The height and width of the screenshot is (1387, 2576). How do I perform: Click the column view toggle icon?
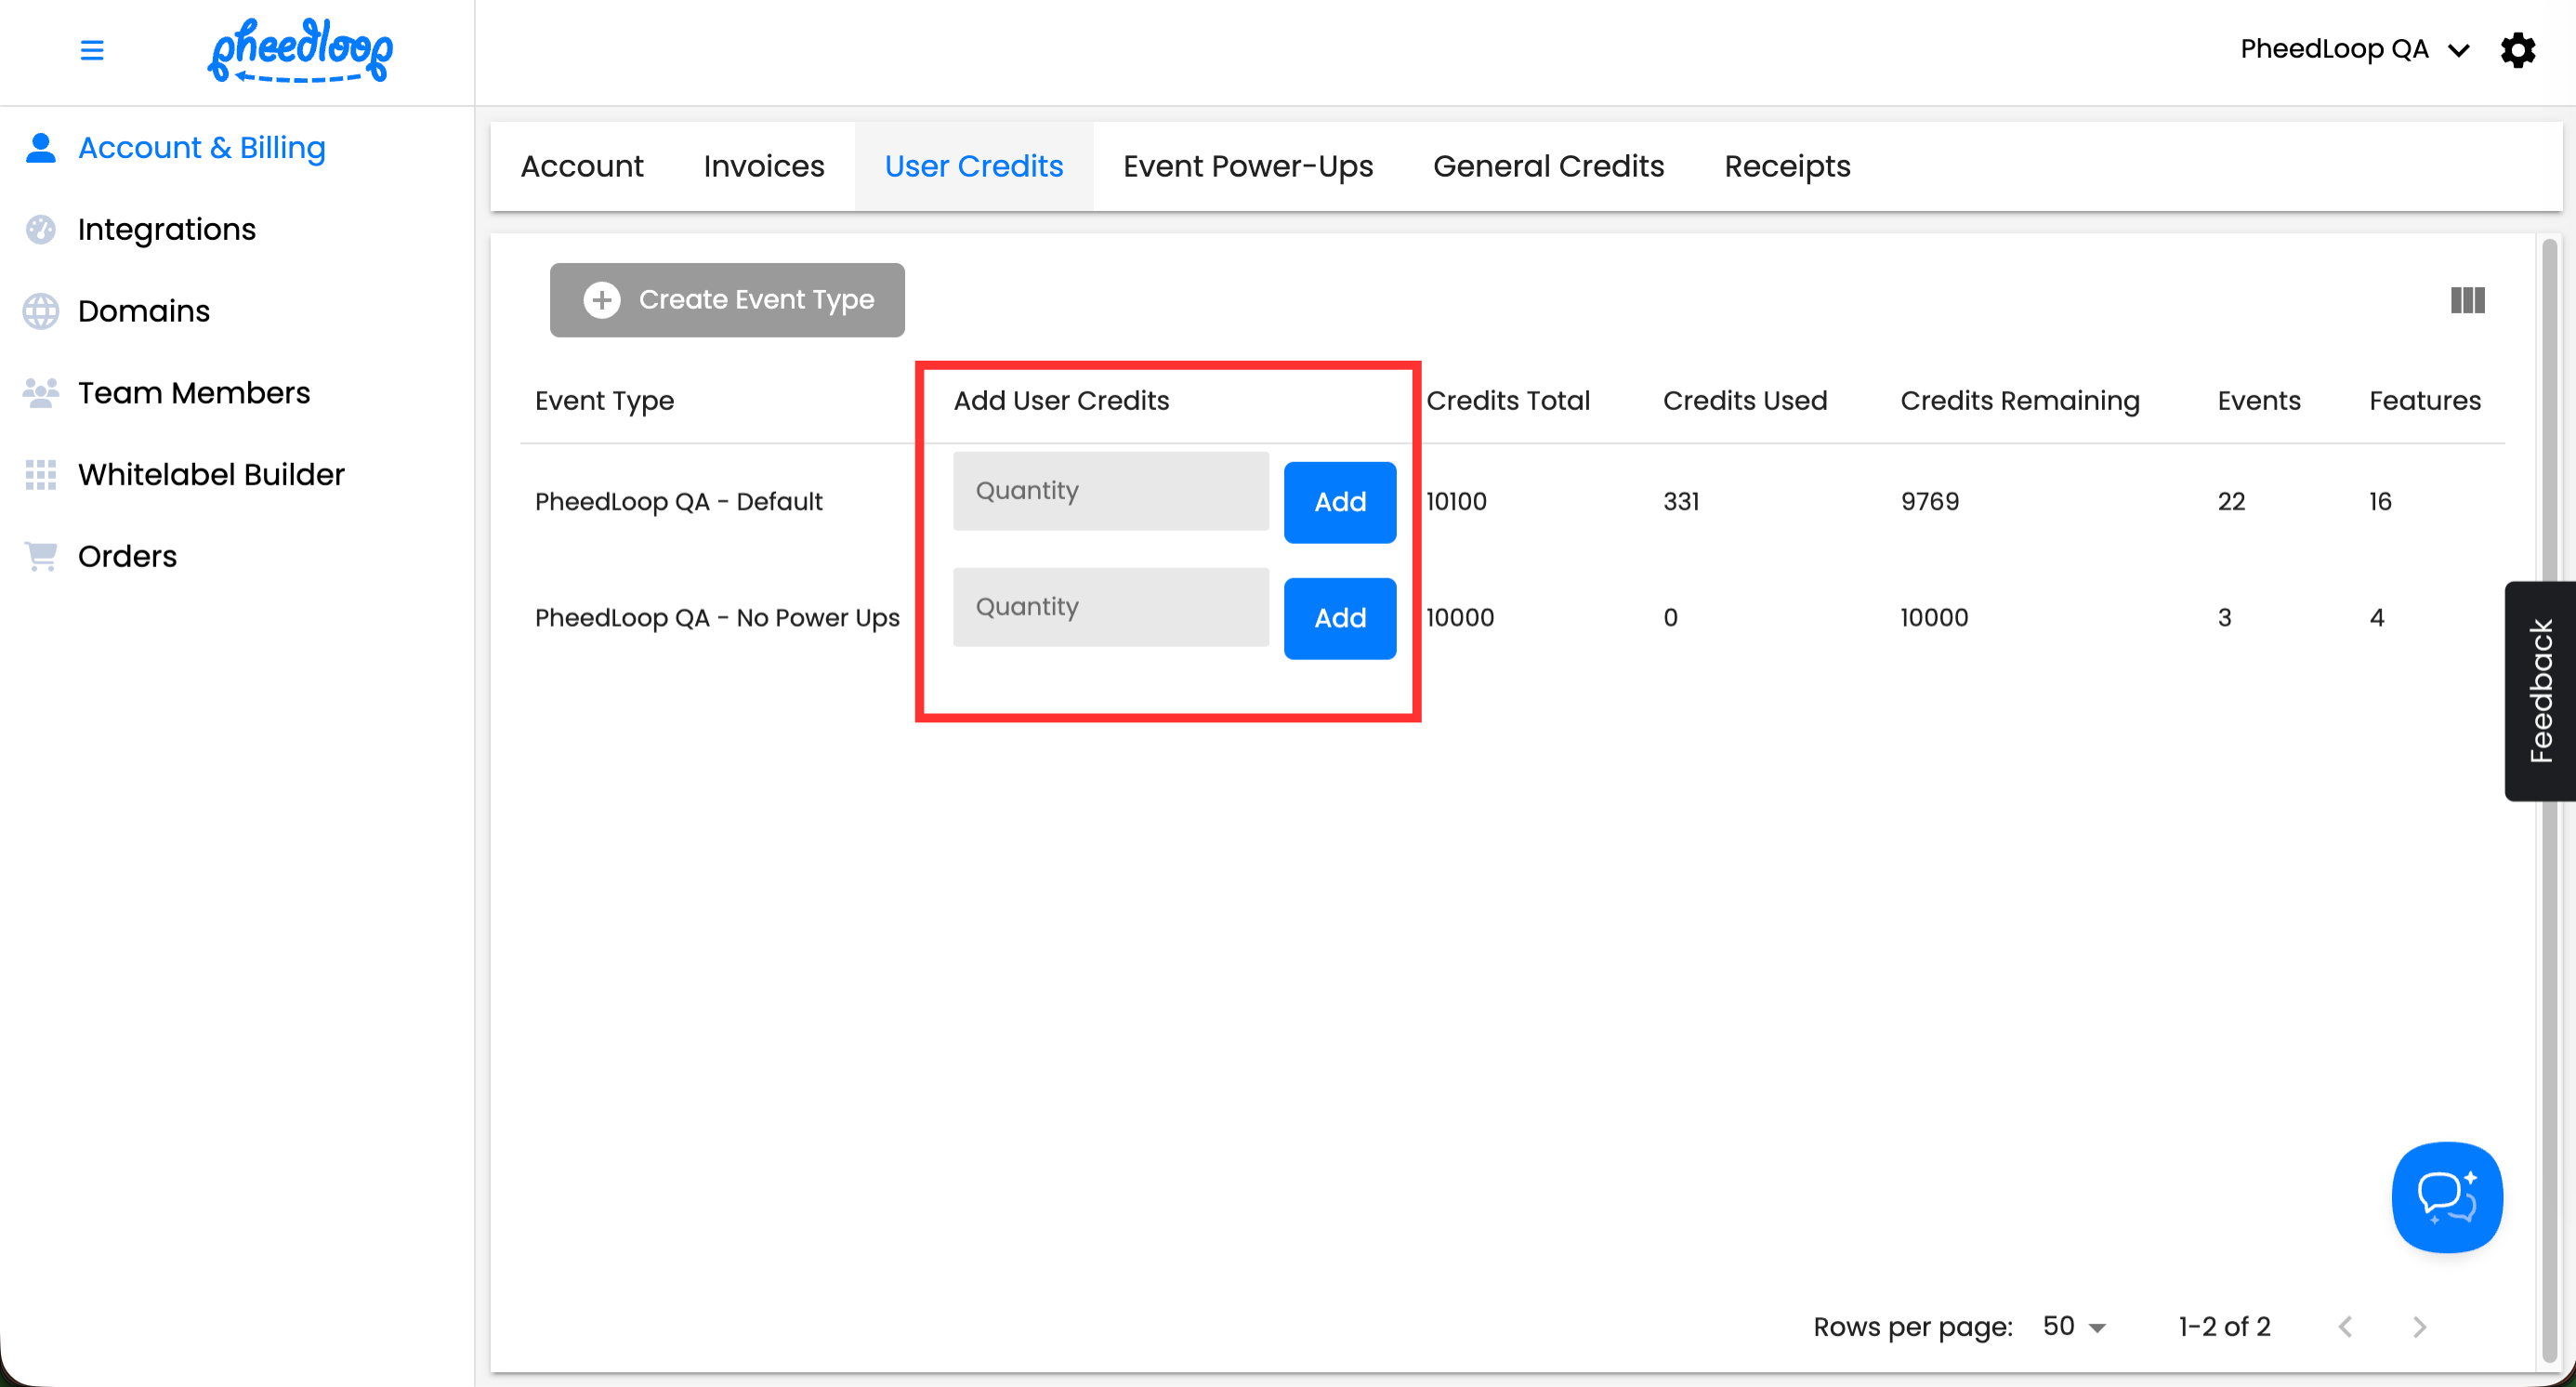[x=2467, y=300]
